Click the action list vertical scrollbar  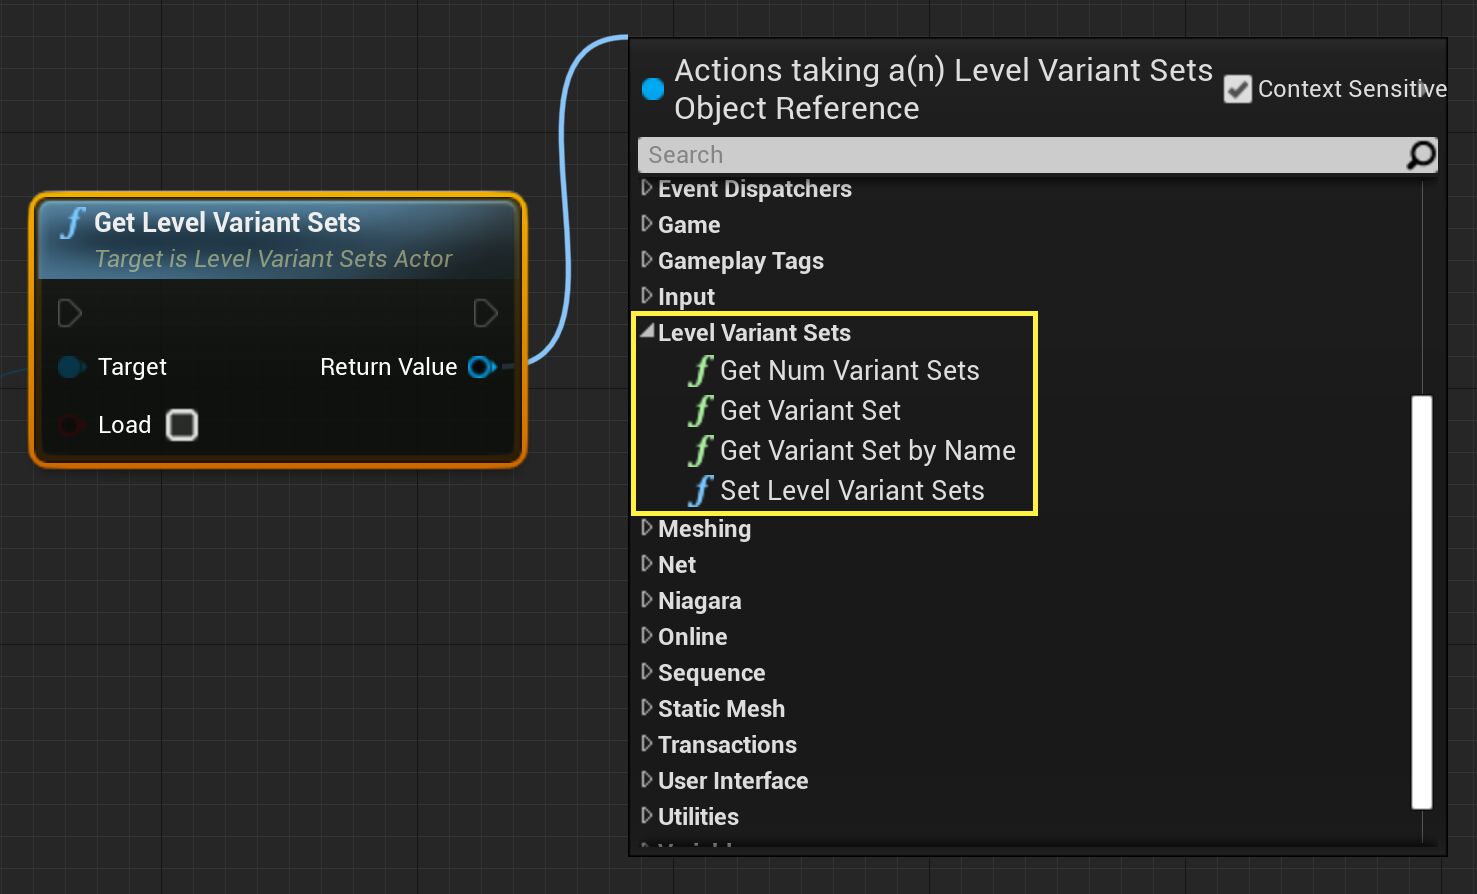[x=1421, y=601]
